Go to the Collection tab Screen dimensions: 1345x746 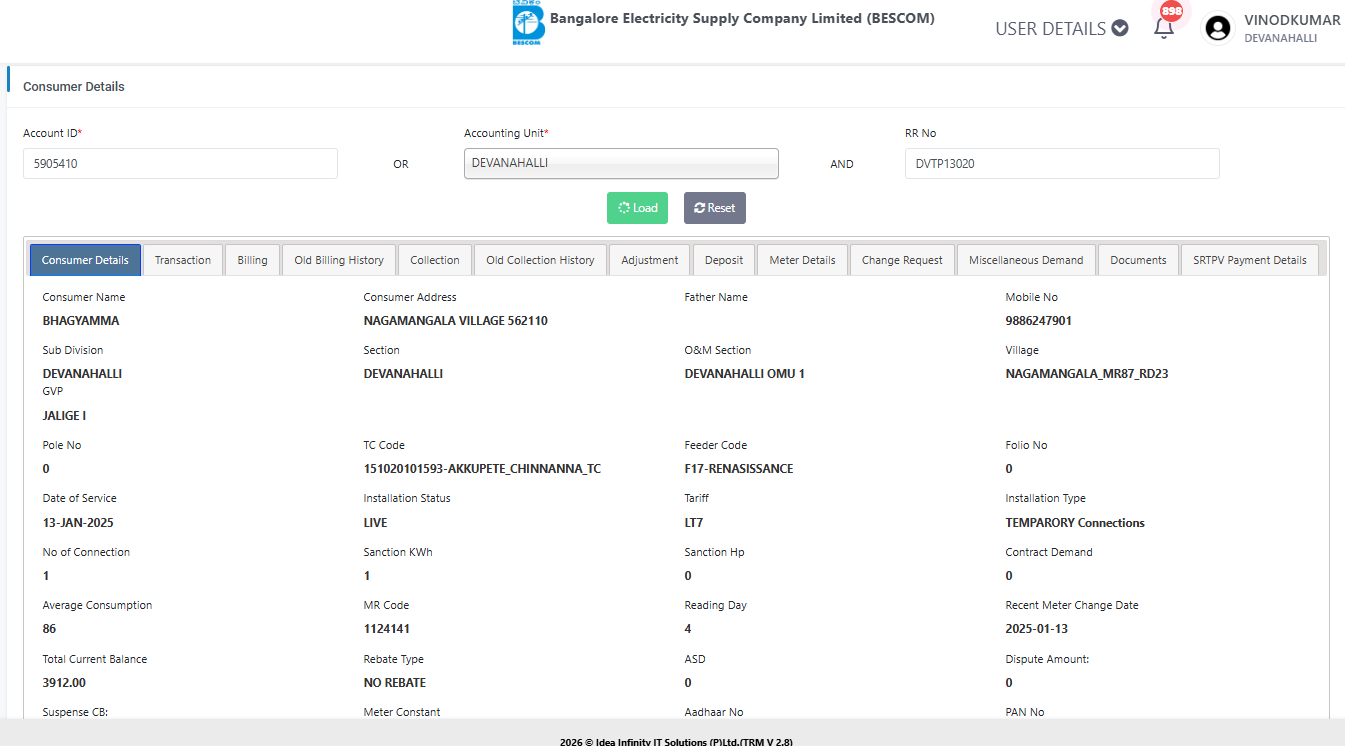click(435, 260)
